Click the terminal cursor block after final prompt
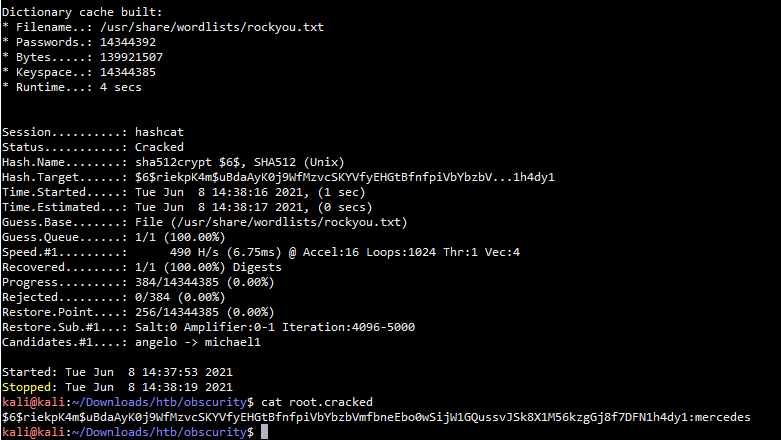Screen dimensions: 781x440 click(264, 432)
